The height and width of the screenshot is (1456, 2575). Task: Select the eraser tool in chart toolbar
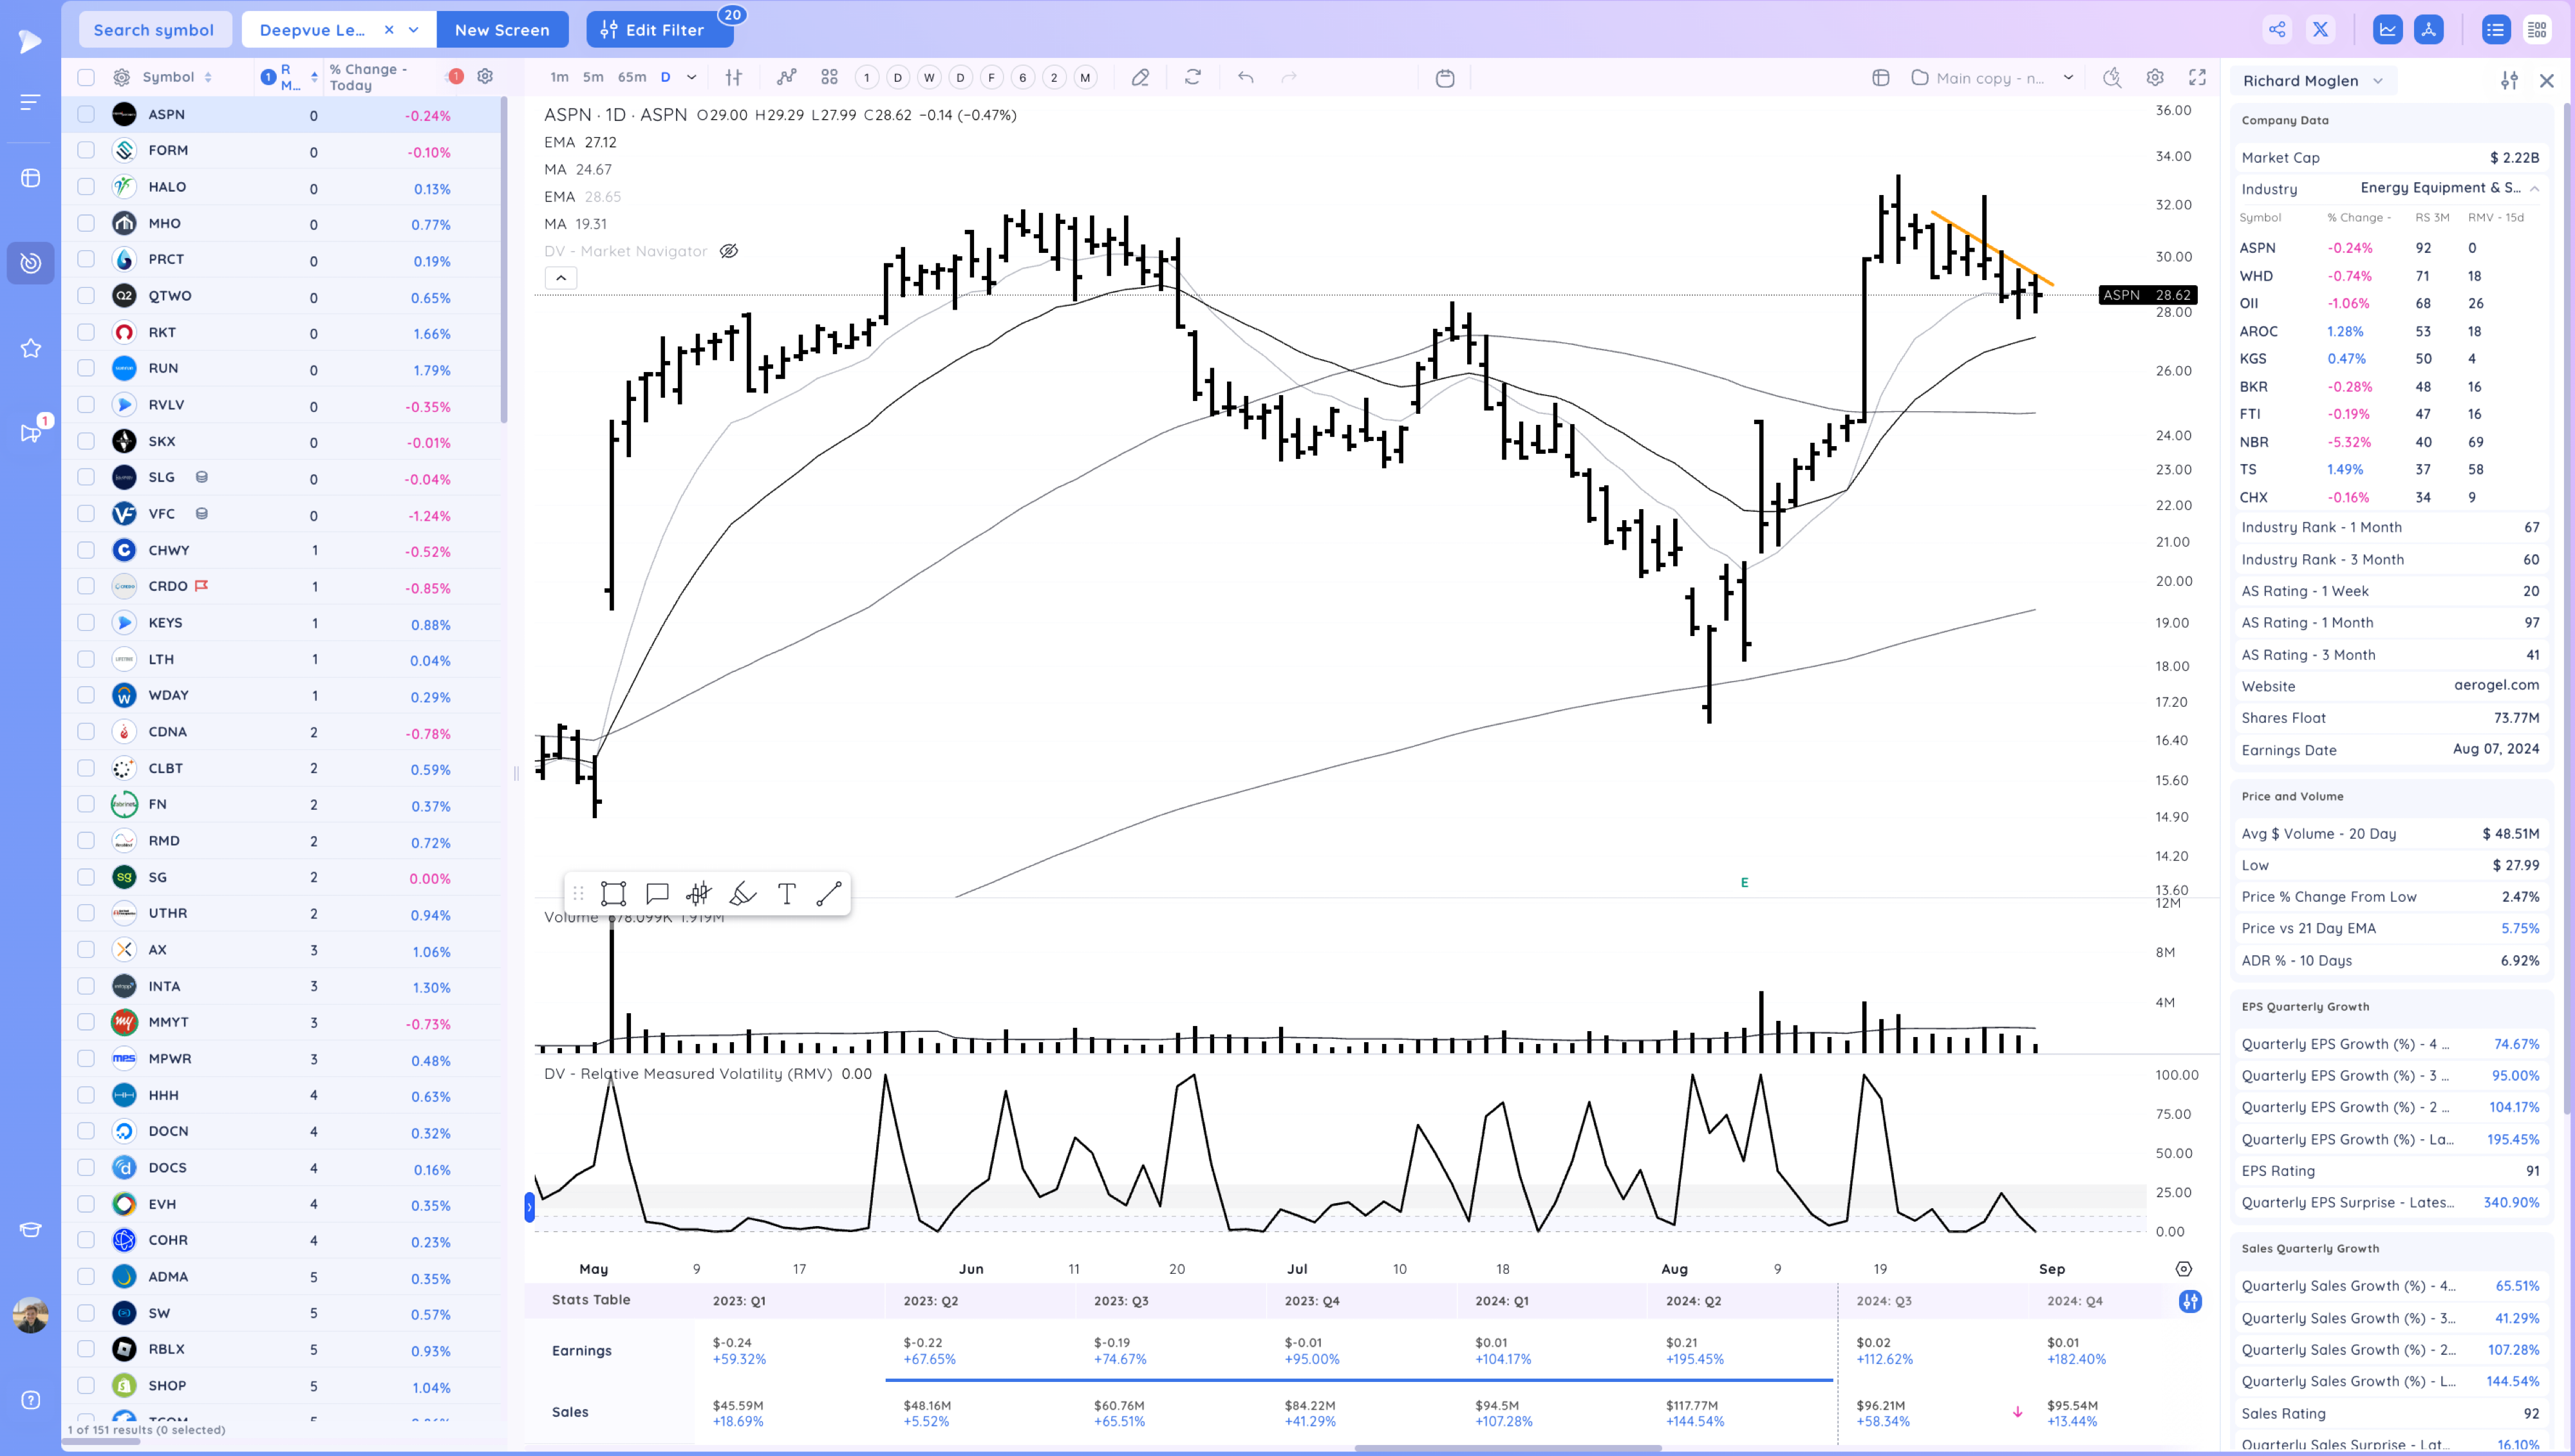[1140, 77]
